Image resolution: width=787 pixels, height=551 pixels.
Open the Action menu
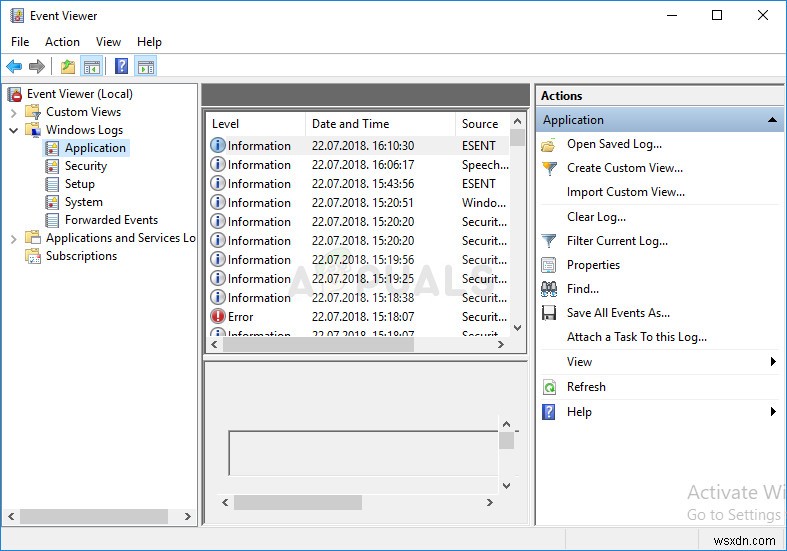(x=62, y=42)
